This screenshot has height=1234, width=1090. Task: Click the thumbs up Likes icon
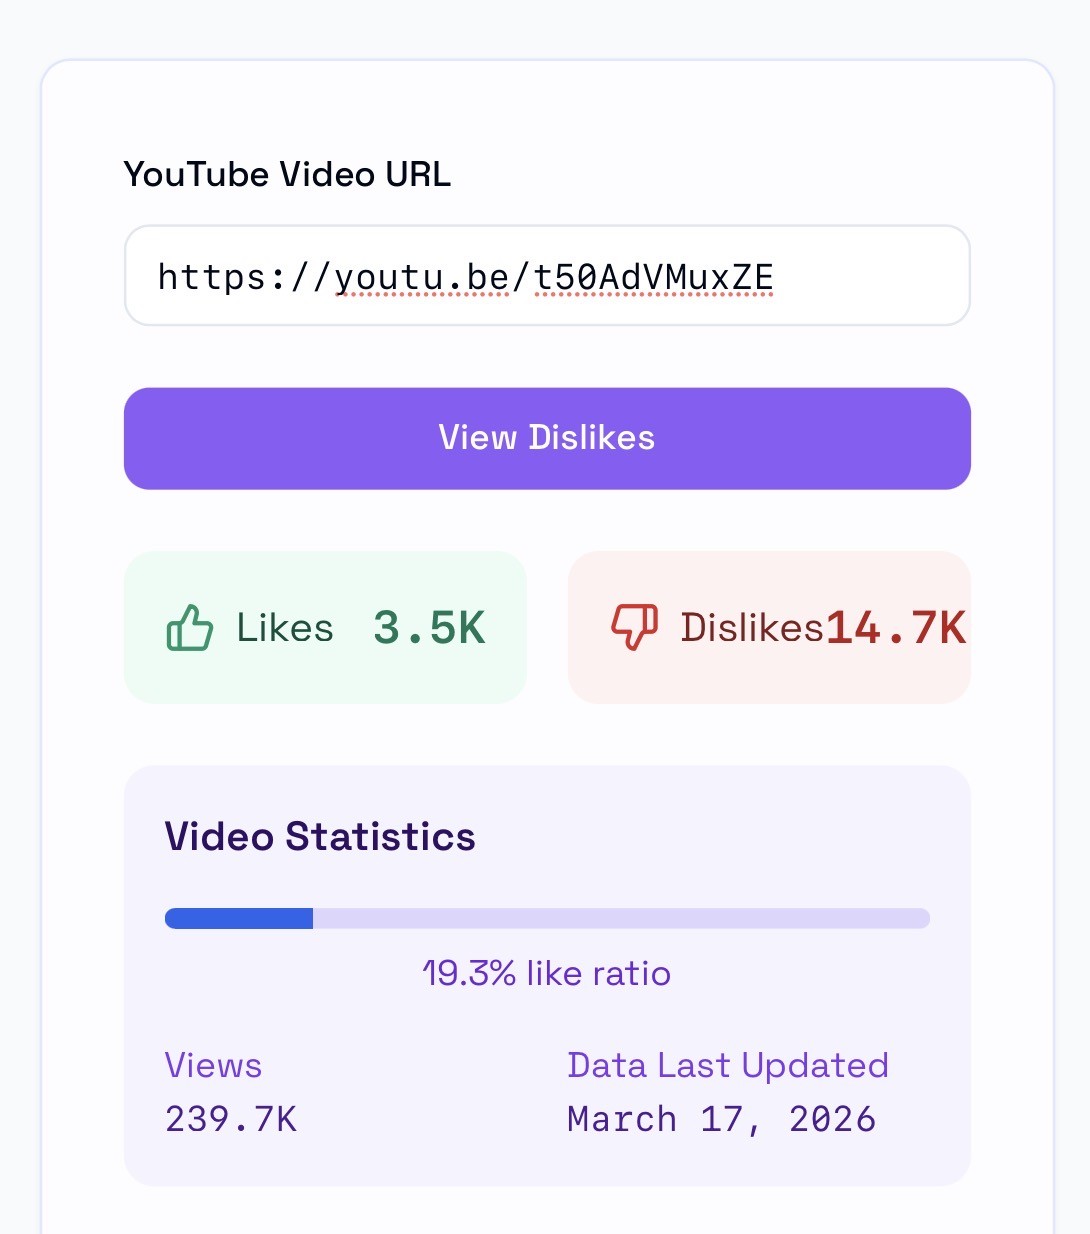point(191,628)
